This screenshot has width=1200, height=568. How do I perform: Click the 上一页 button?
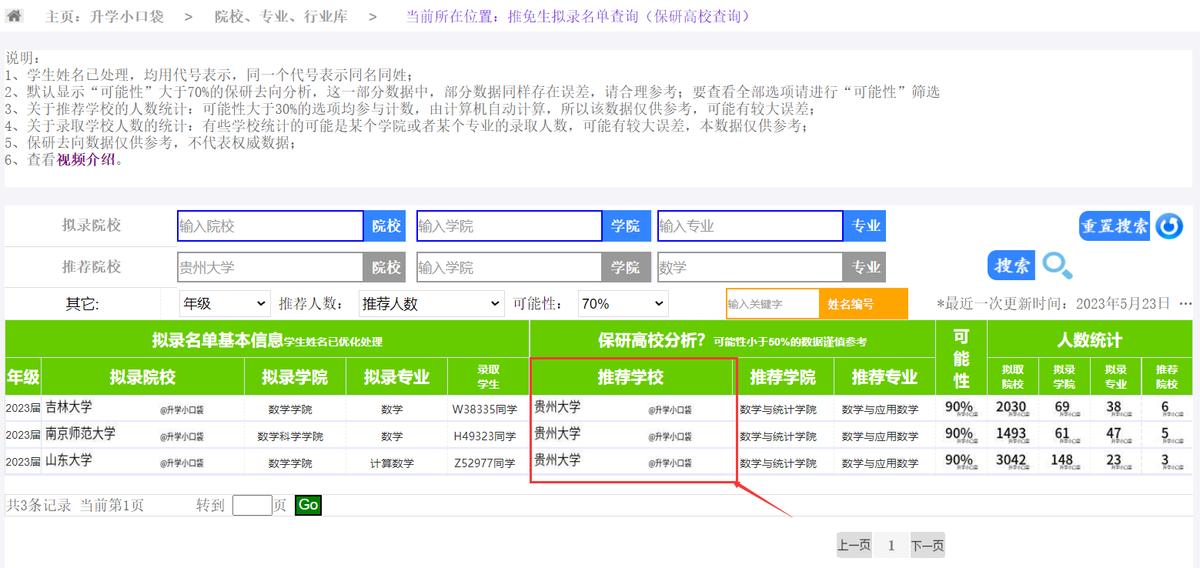(x=854, y=546)
